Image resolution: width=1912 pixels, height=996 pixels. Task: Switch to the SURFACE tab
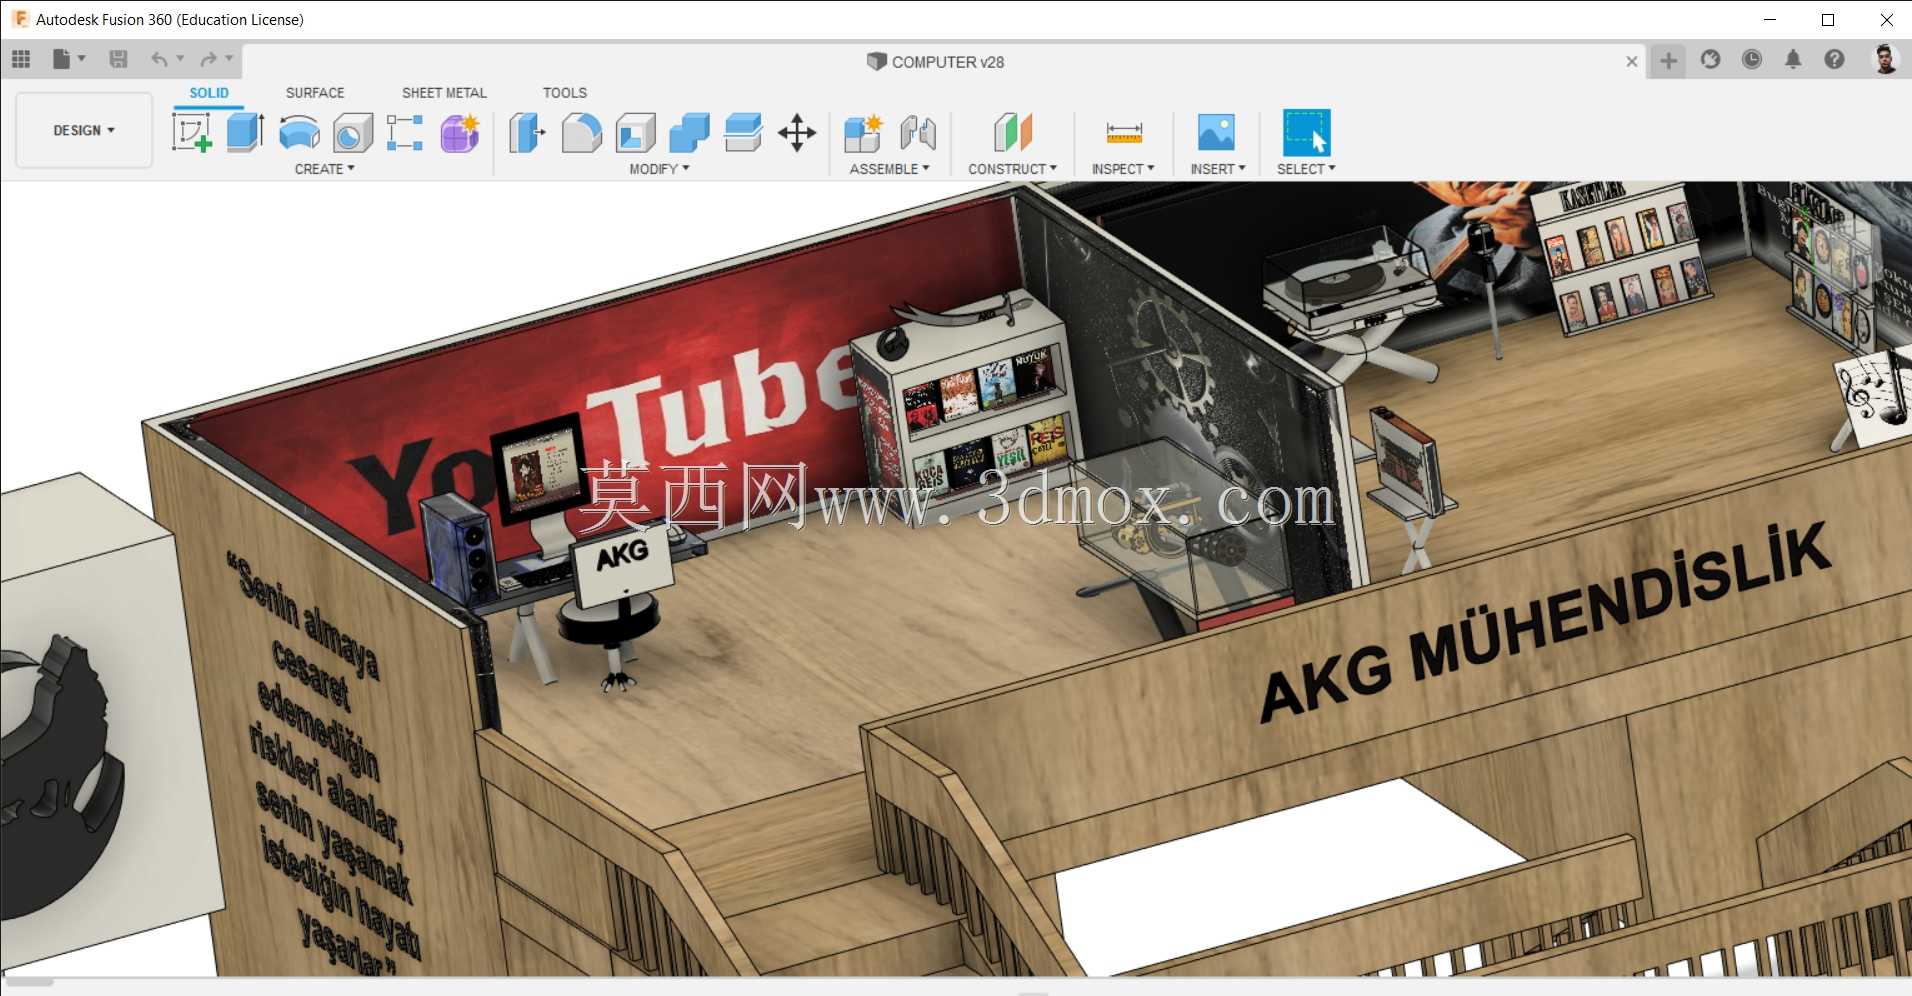click(315, 93)
